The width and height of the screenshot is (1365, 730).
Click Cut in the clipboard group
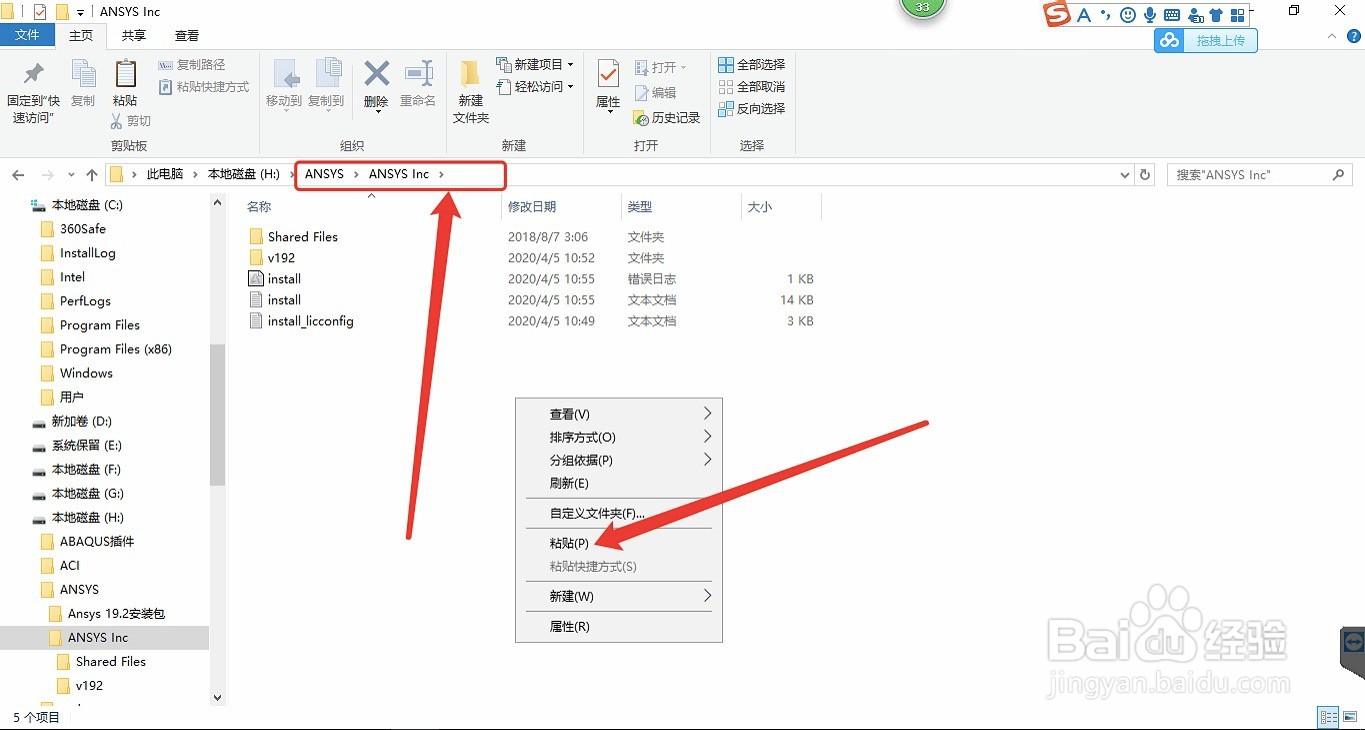(x=131, y=121)
